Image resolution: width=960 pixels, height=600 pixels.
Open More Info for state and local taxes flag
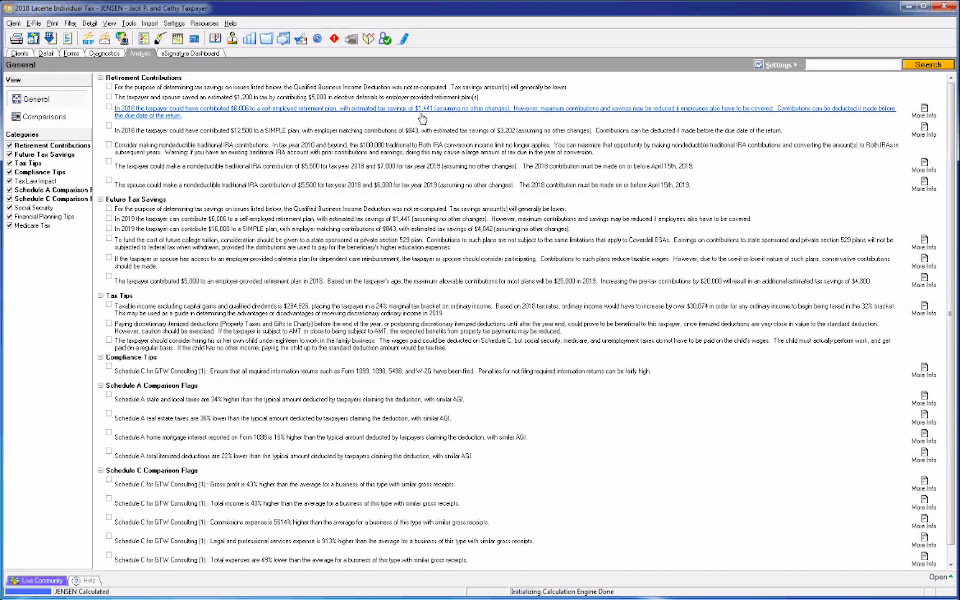click(923, 399)
